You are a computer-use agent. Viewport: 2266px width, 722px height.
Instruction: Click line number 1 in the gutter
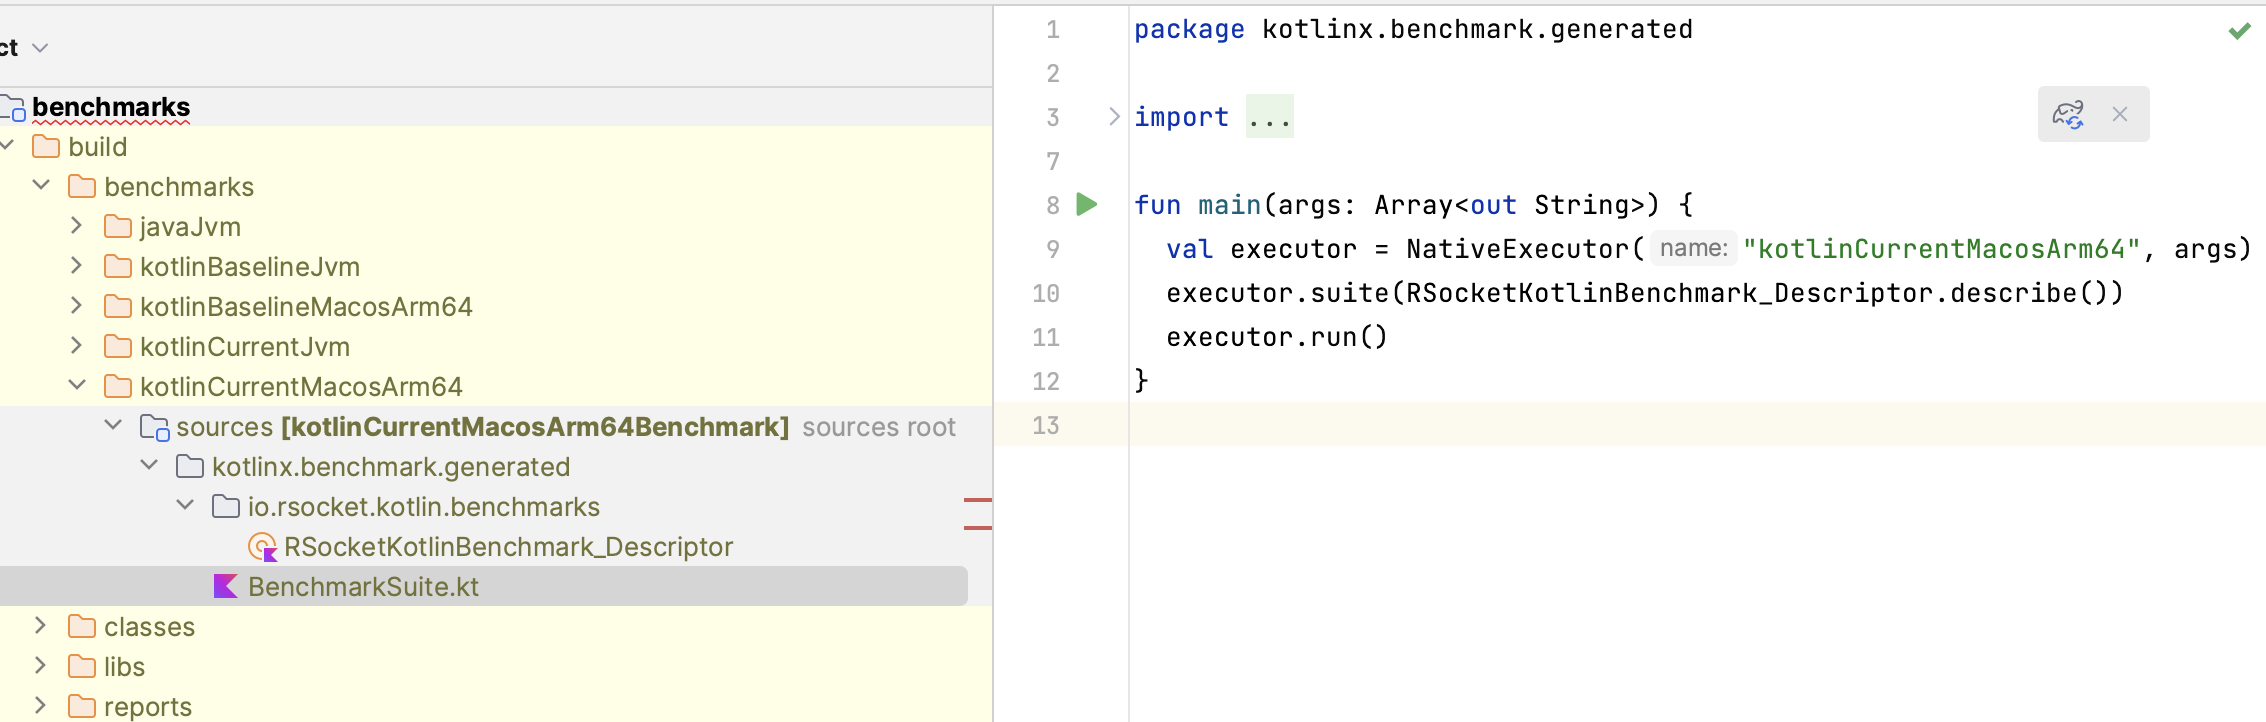point(1053,30)
